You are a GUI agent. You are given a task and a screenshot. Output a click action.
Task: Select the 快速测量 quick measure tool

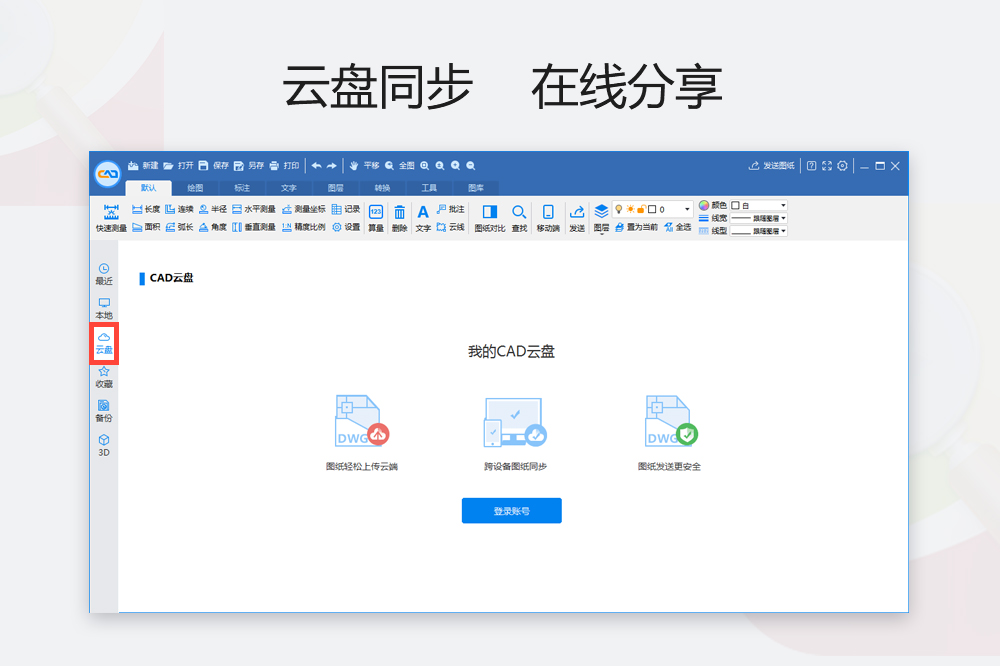point(110,219)
